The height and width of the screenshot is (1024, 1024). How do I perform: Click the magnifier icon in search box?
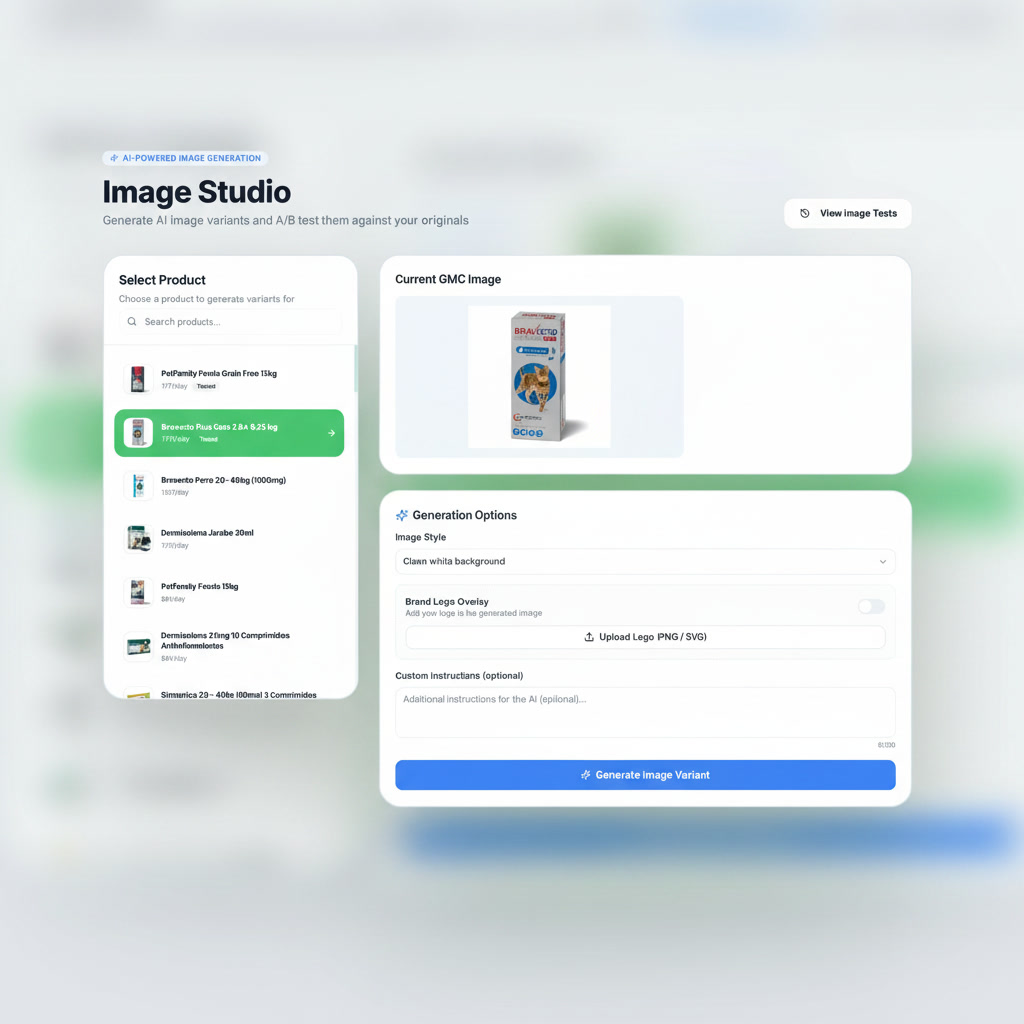(132, 322)
